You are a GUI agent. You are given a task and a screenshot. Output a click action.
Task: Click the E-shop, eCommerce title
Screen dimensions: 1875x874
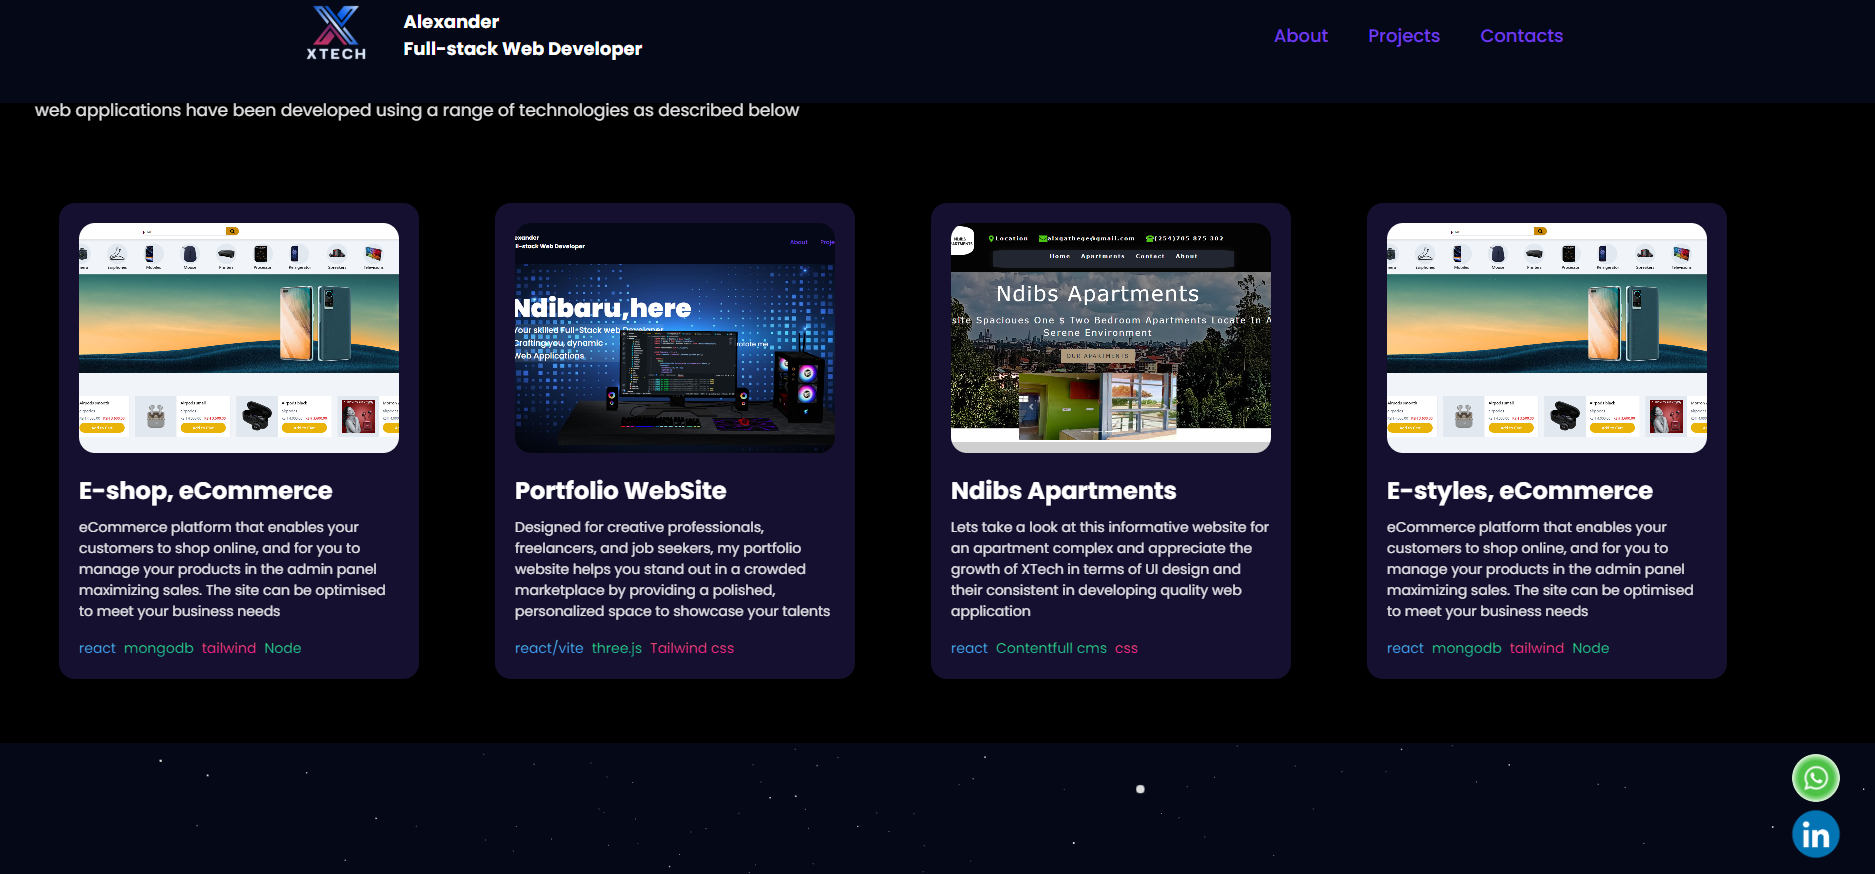[205, 491]
